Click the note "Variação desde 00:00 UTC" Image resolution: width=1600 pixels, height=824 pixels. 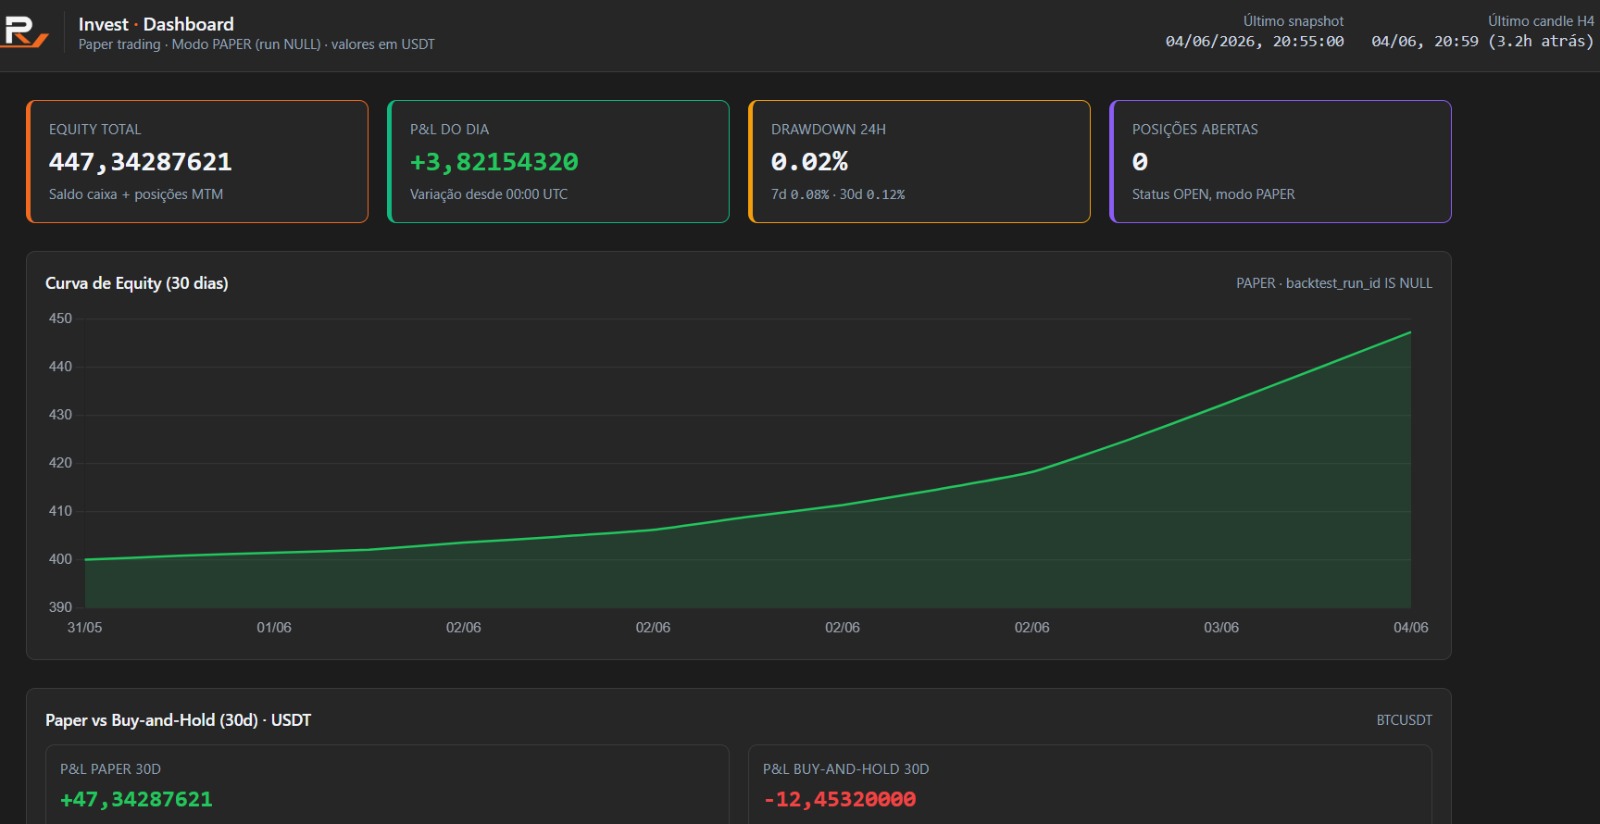[x=489, y=194]
